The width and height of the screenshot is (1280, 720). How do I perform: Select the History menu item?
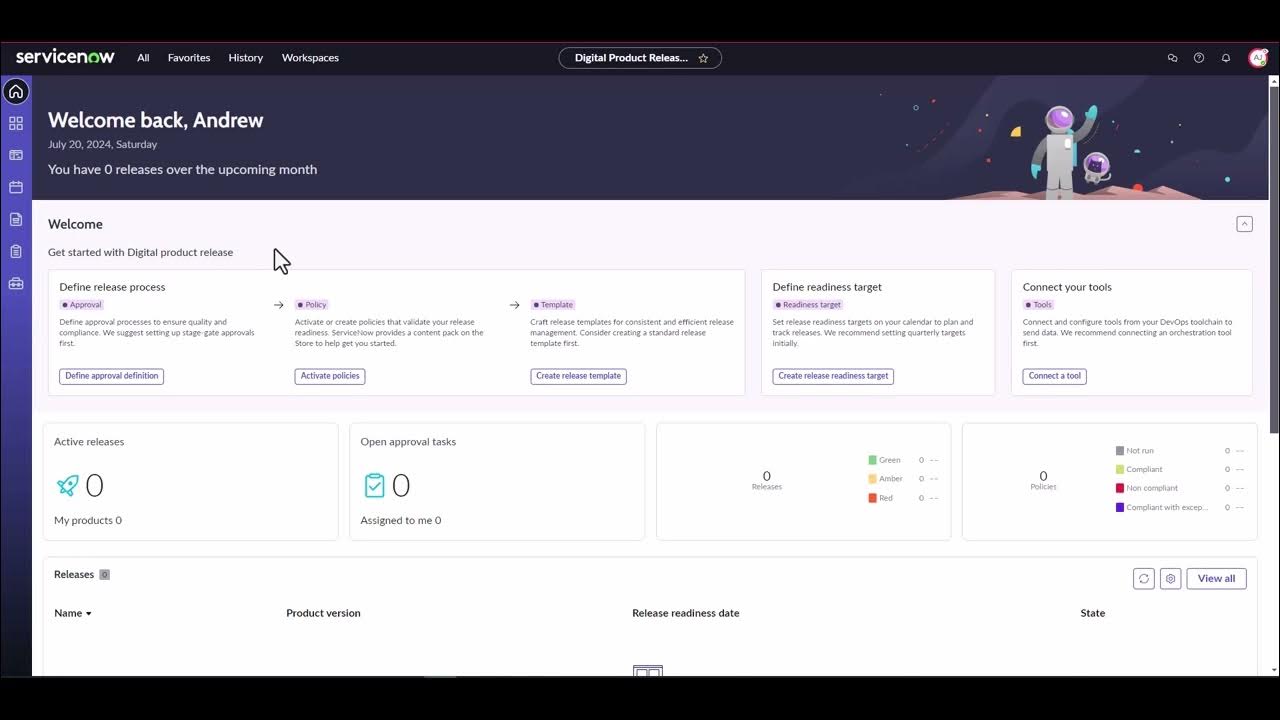click(x=245, y=57)
